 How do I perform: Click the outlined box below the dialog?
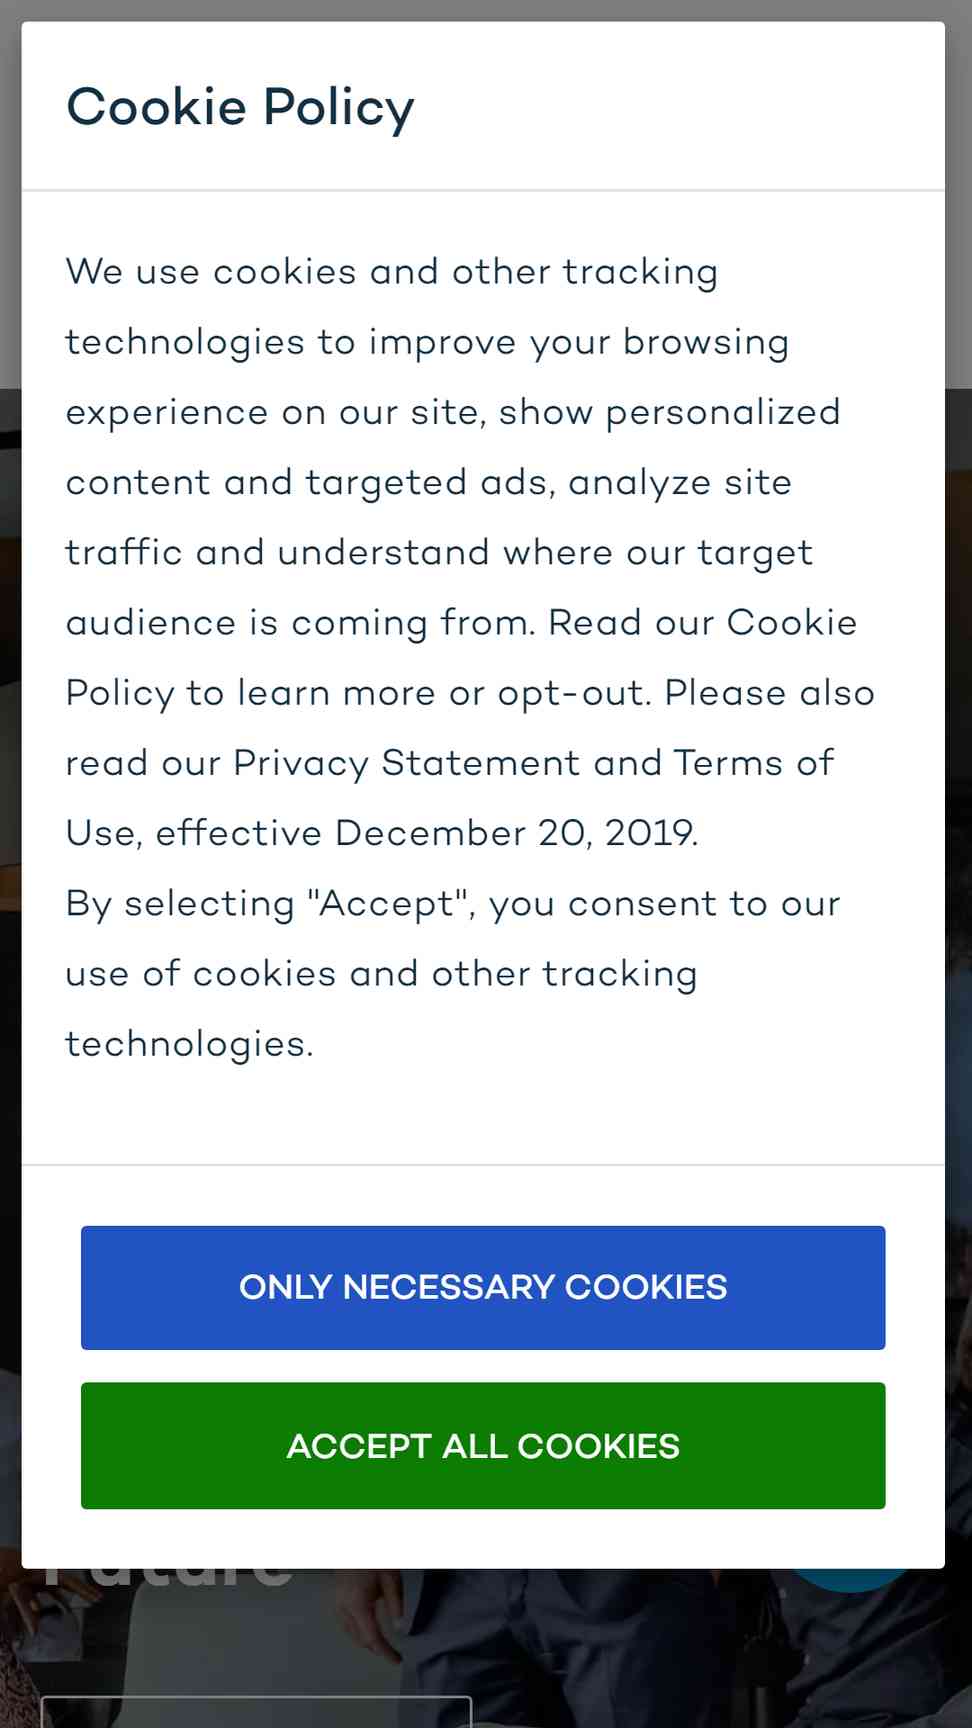(x=256, y=1711)
